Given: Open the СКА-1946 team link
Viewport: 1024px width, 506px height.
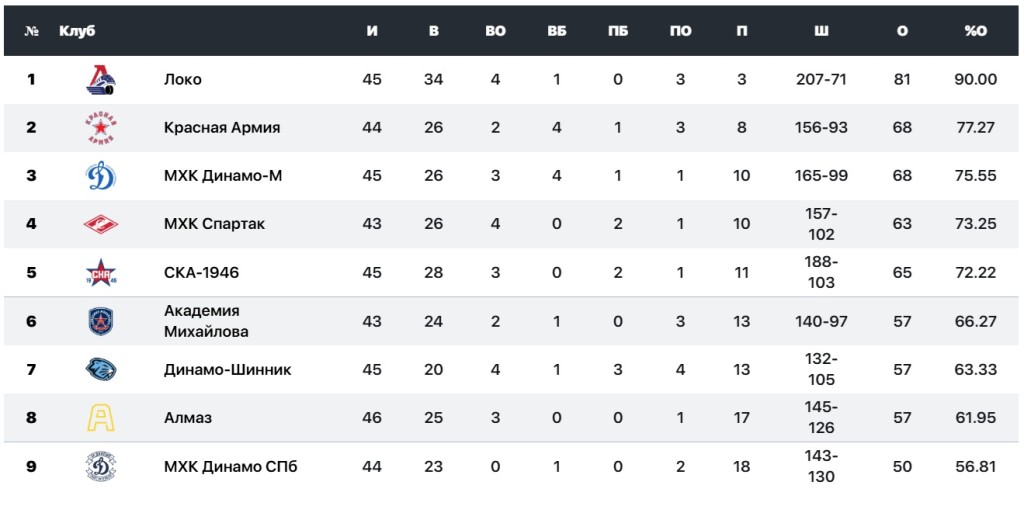Looking at the screenshot, I should [202, 272].
